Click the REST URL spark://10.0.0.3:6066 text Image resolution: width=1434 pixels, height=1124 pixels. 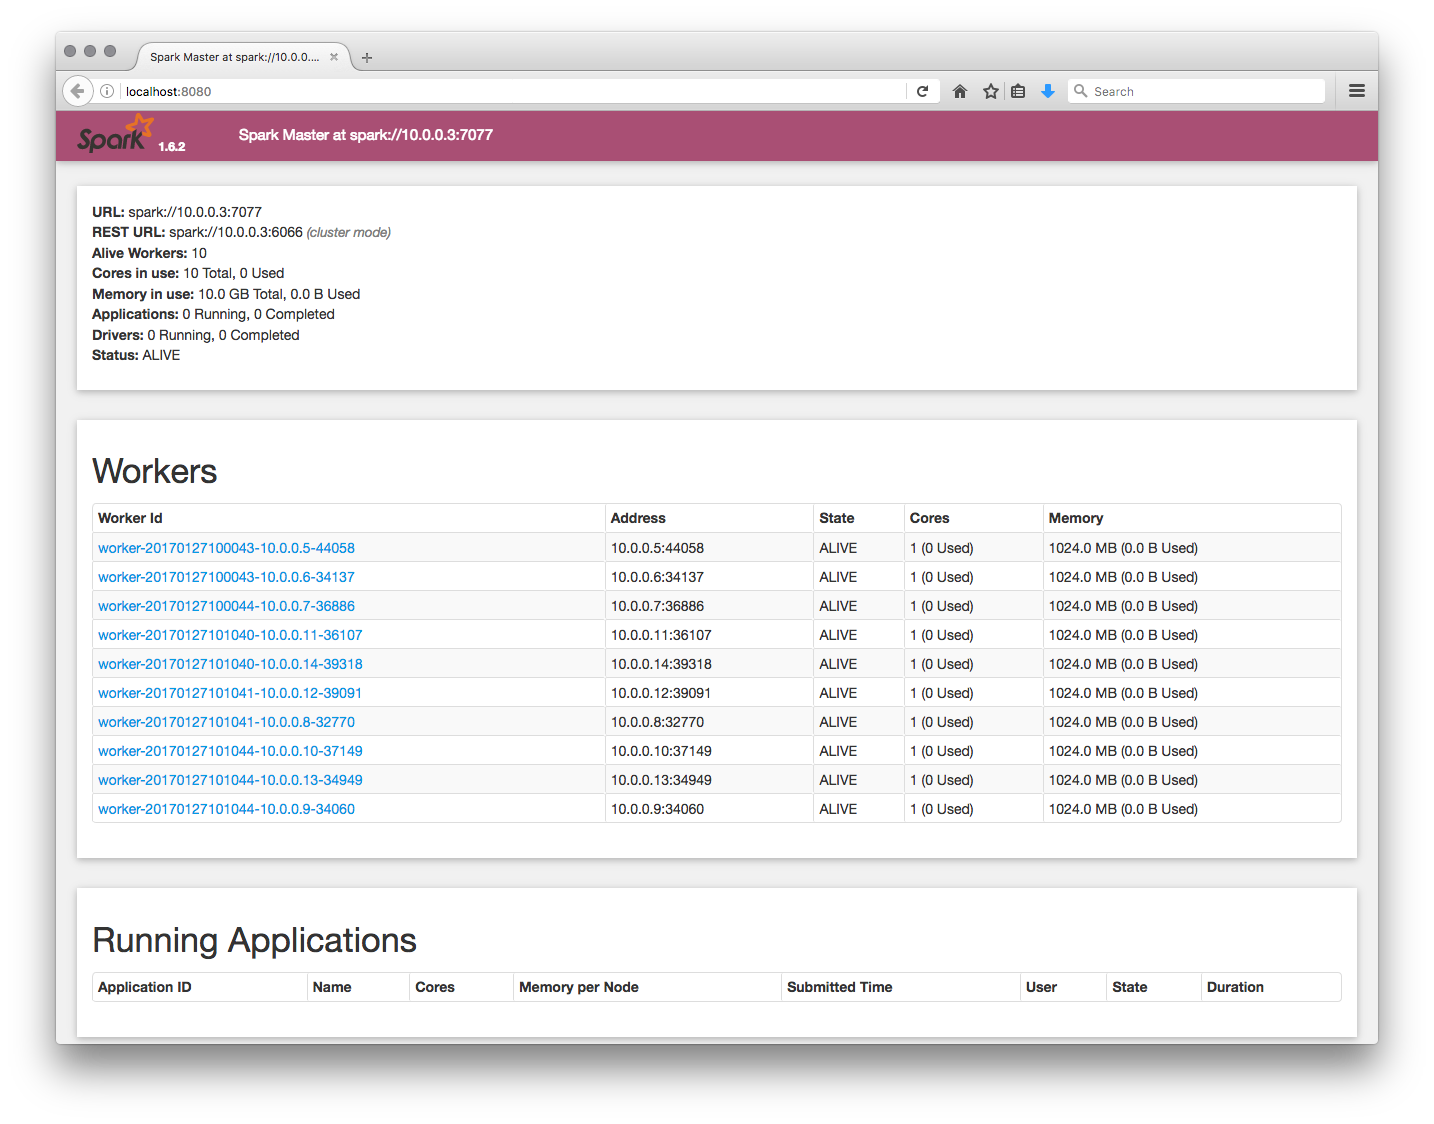(236, 232)
